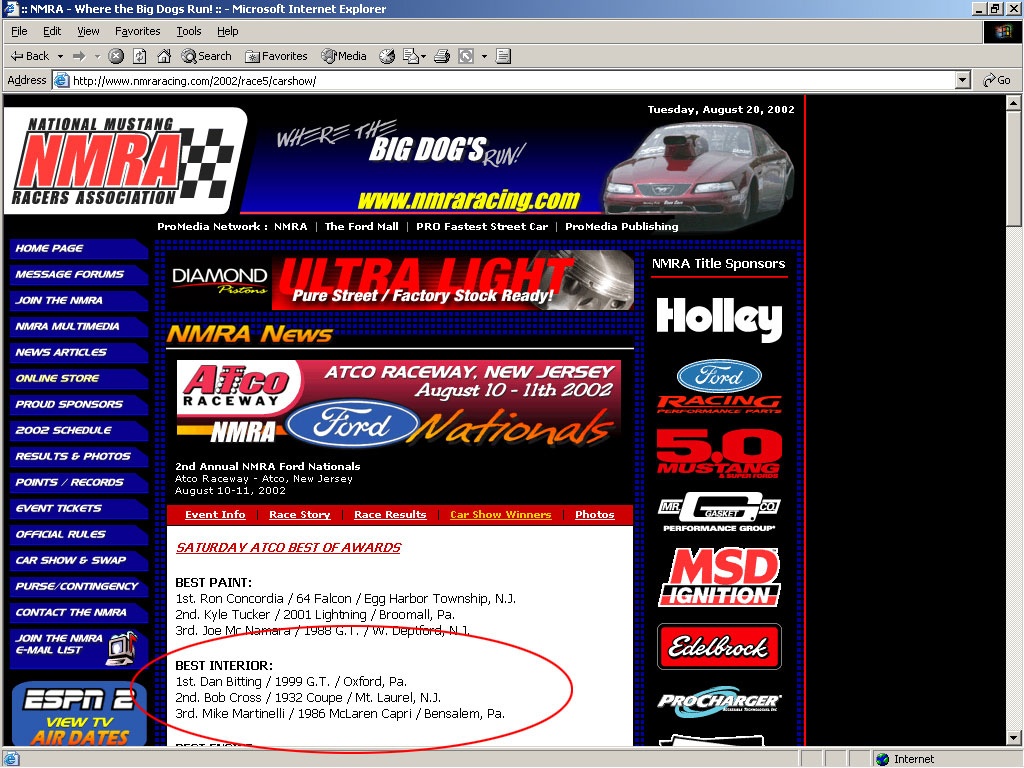Open OFFICIAL RULES in the sidebar
Image resolution: width=1024 pixels, height=768 pixels.
click(x=79, y=535)
